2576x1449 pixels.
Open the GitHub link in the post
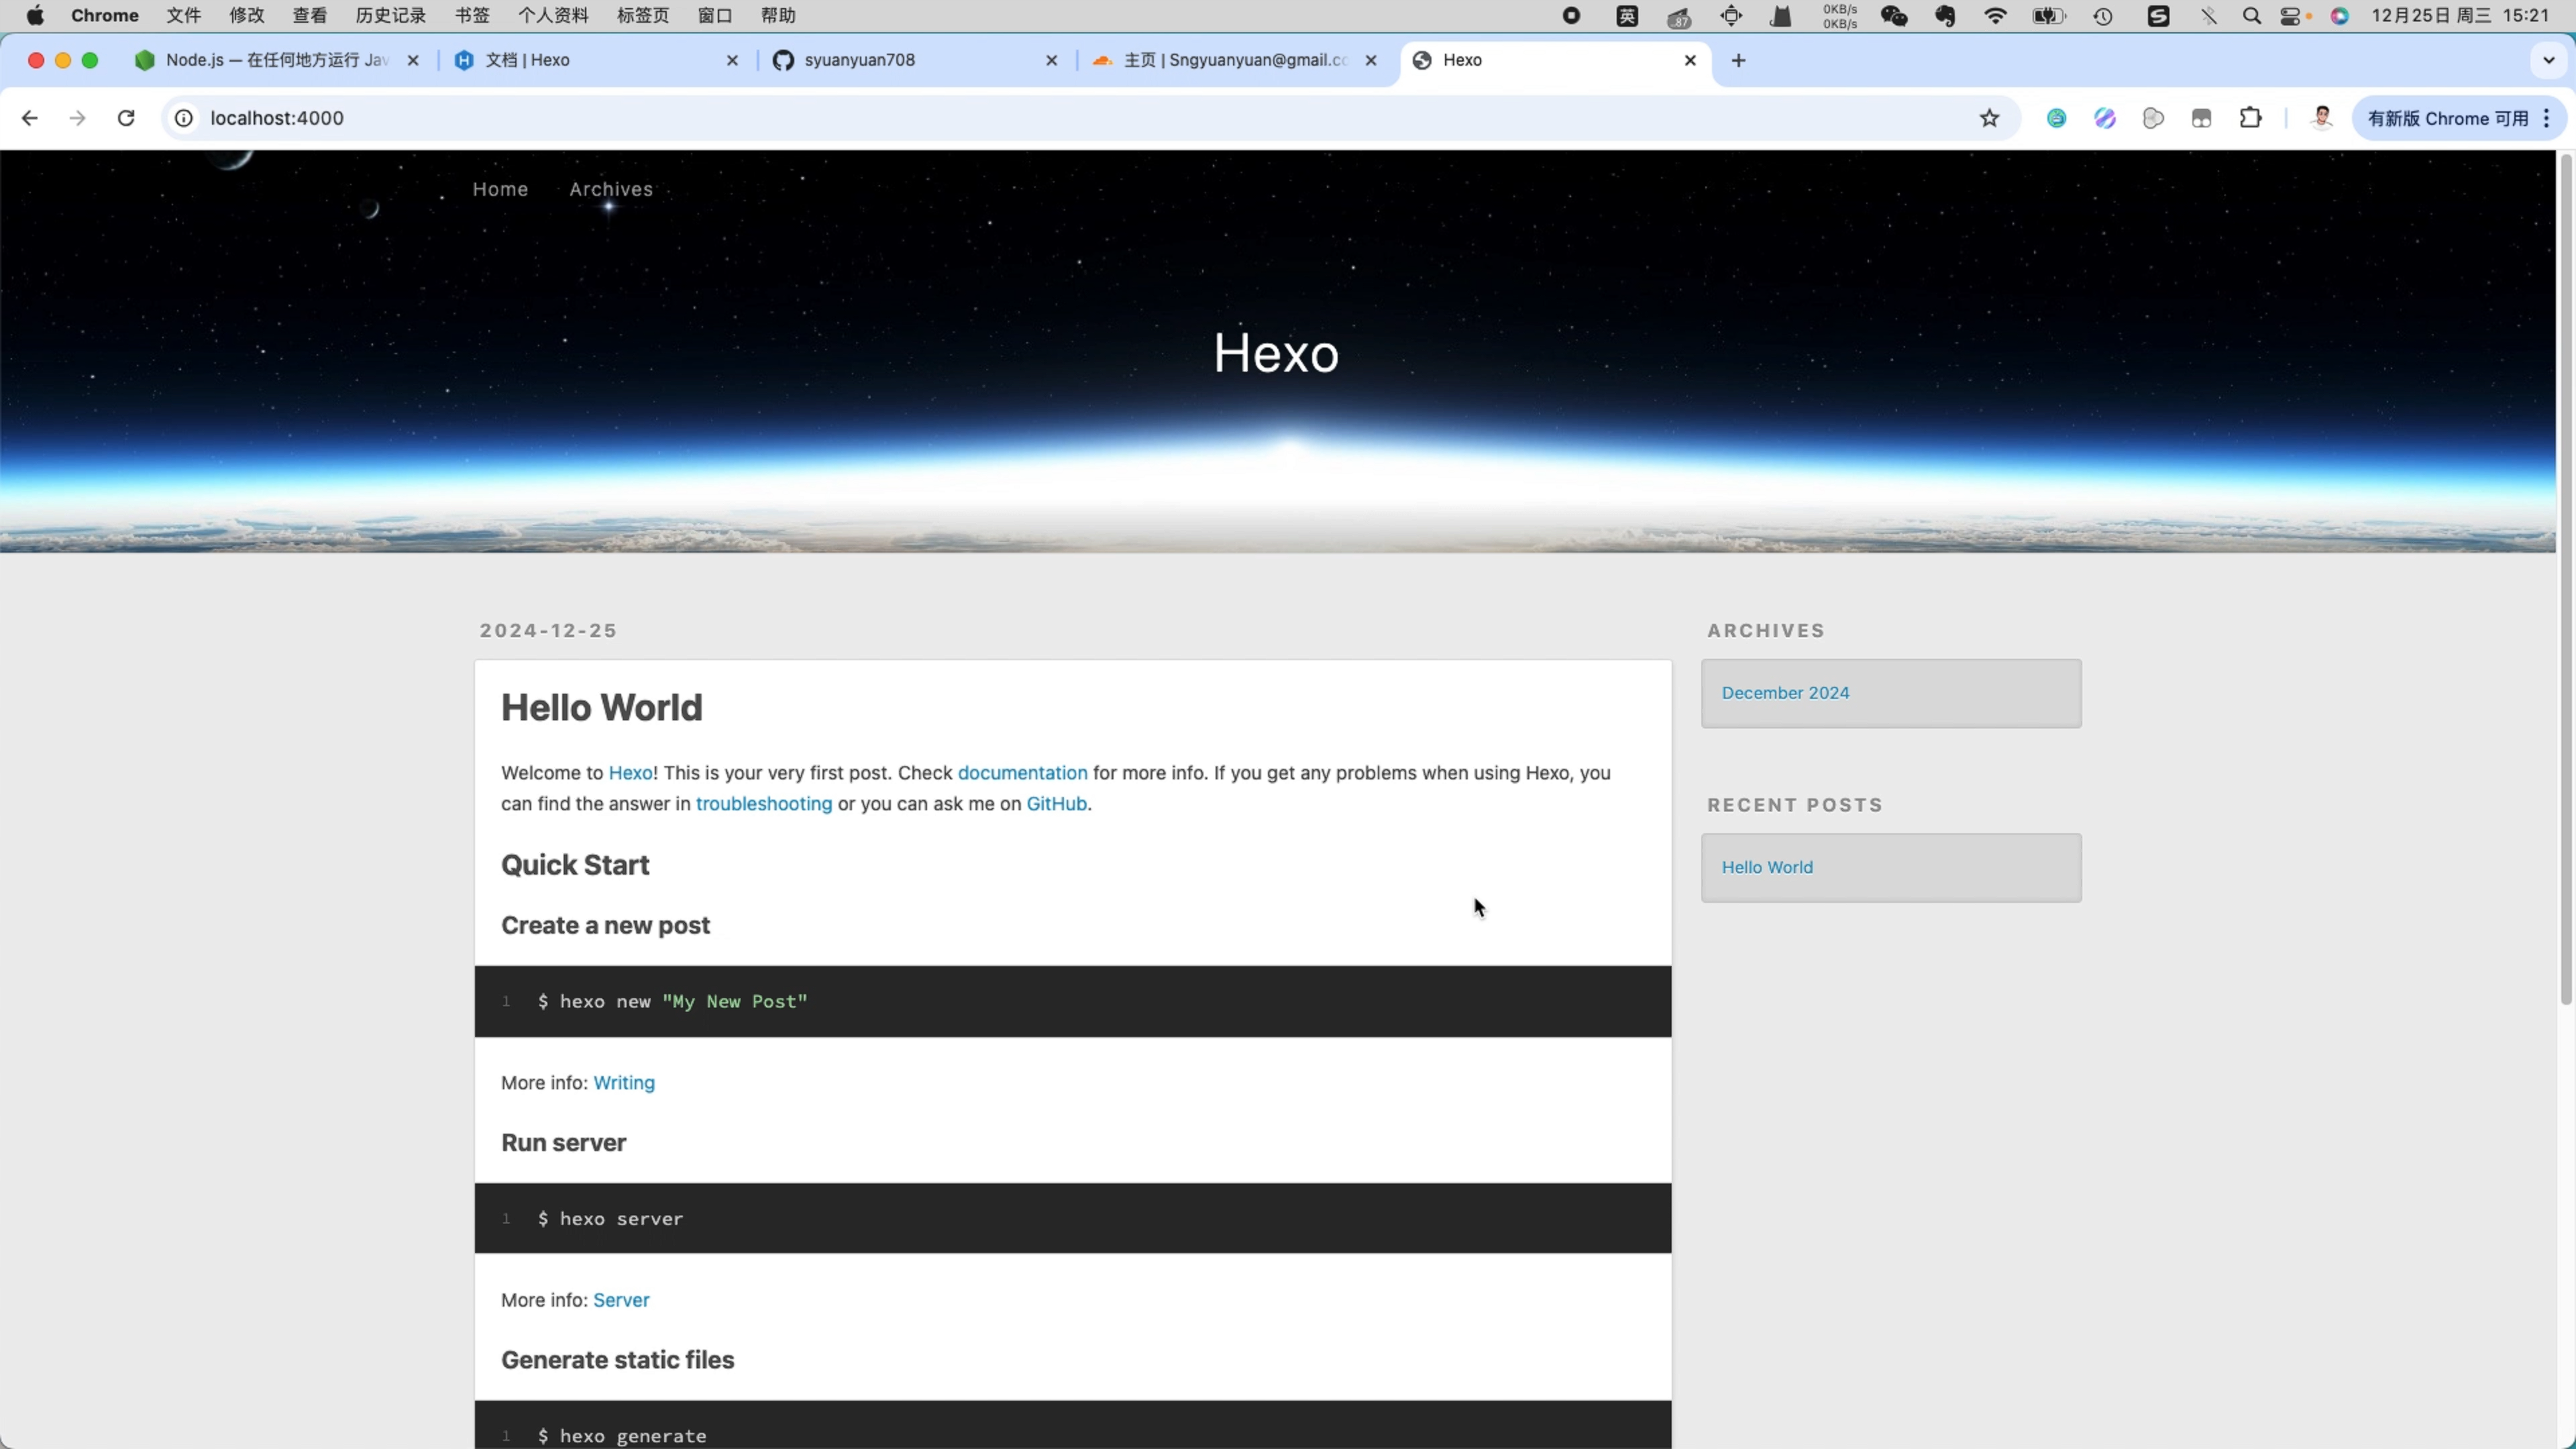(1056, 804)
